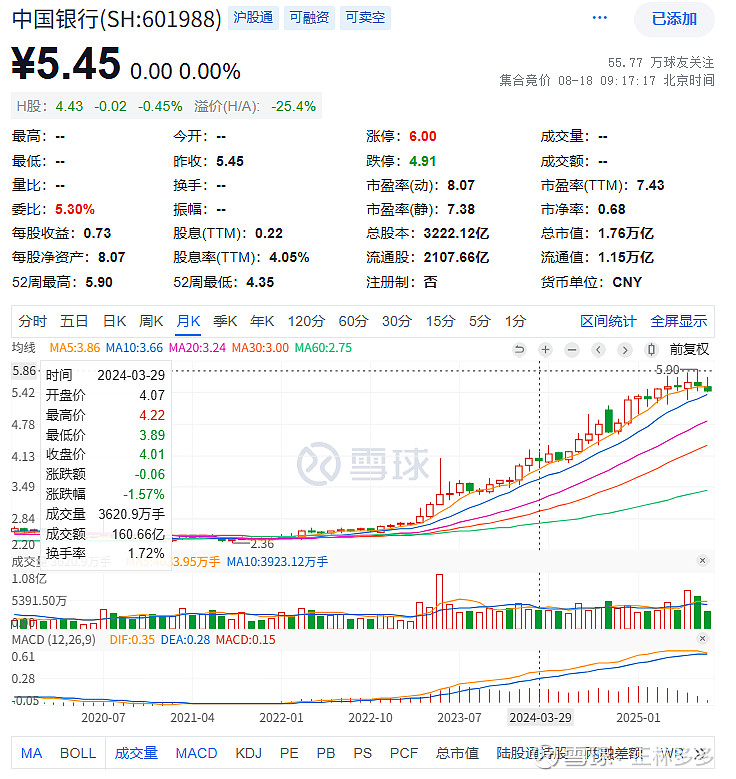This screenshot has width=736, height=779.
Task: Click the MA10:3.66 legend label
Action: coord(134,348)
